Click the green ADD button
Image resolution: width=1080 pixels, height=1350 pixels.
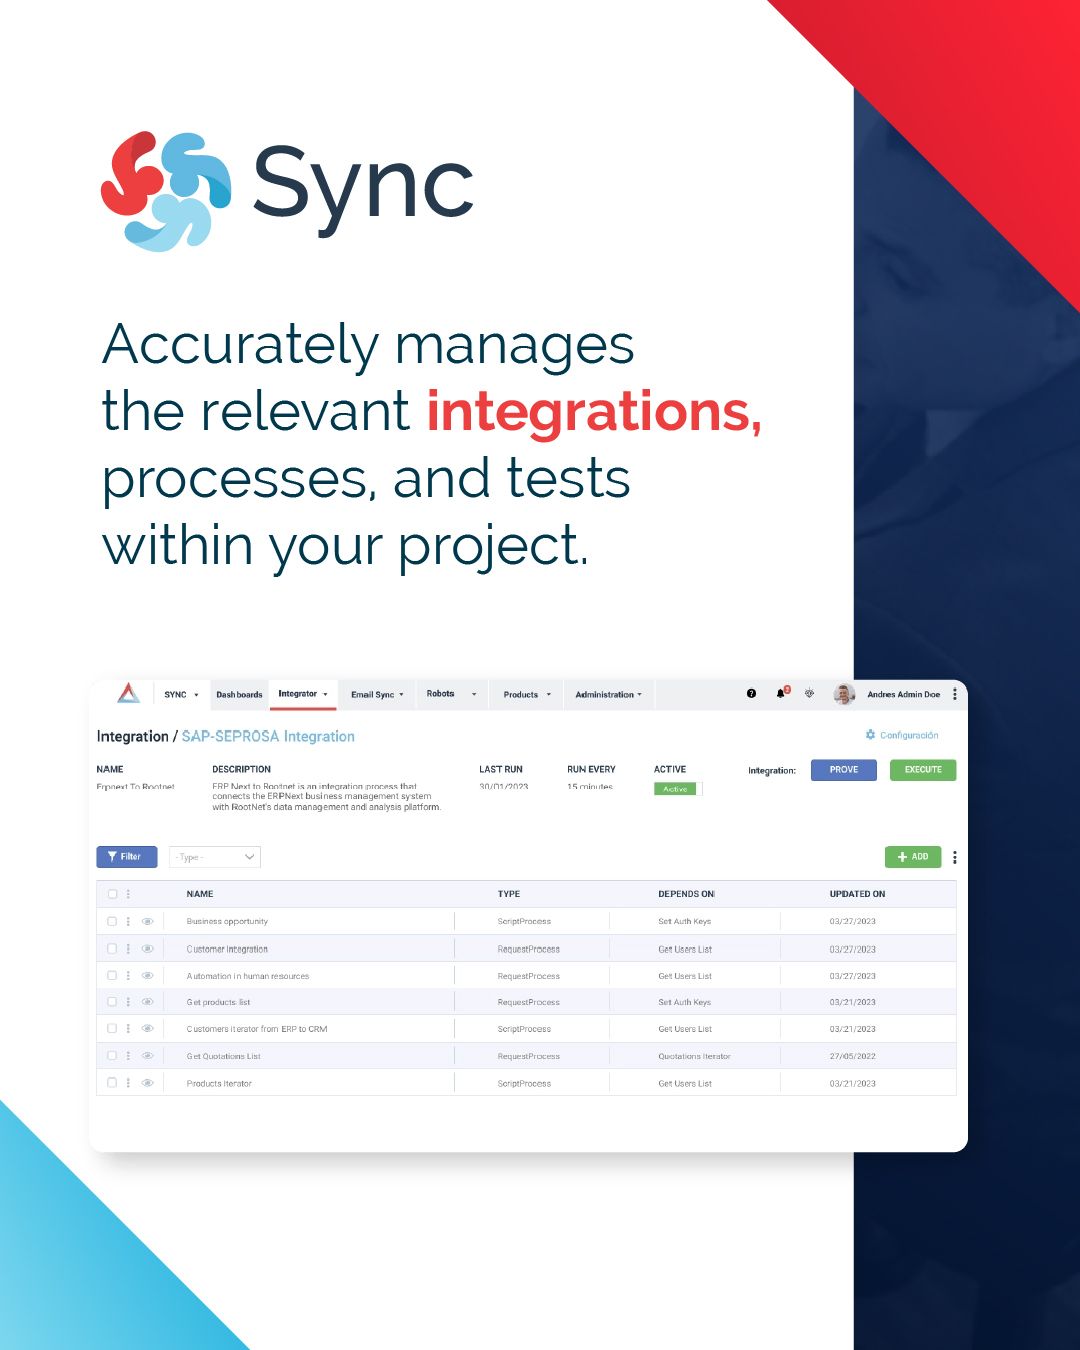point(913,857)
